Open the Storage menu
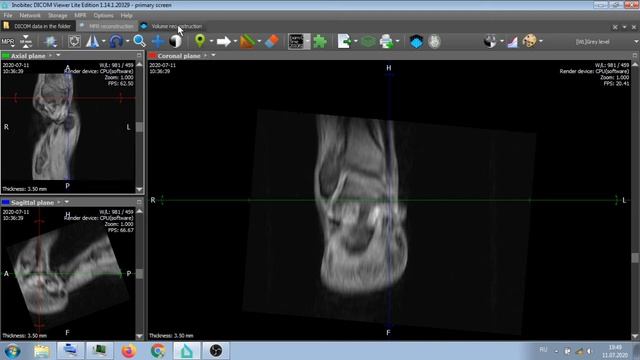The height and width of the screenshot is (360, 640). [x=58, y=16]
